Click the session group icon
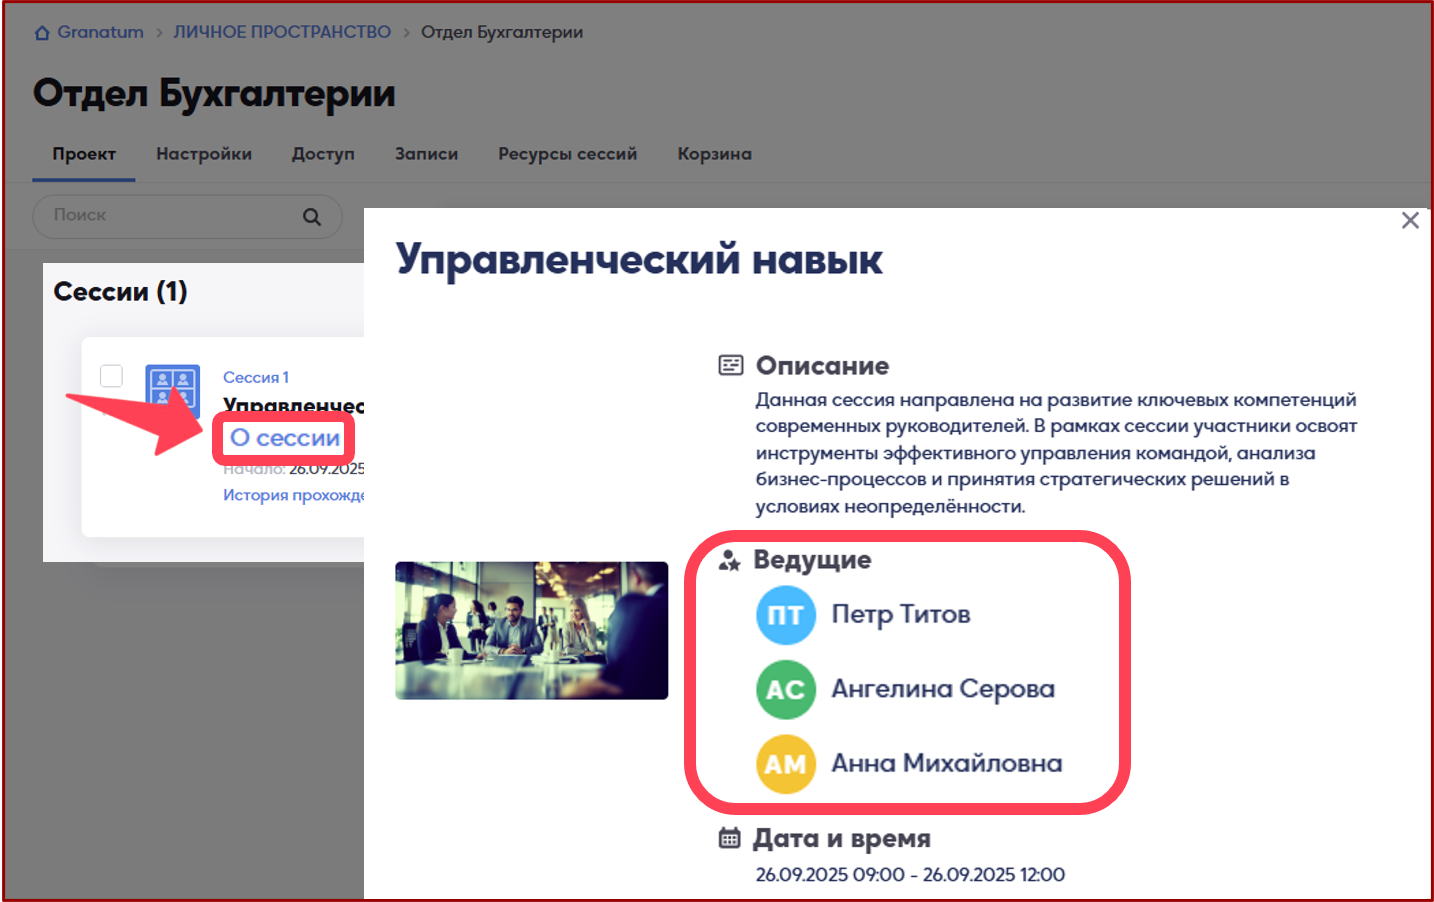Viewport: 1434px width, 902px height. pyautogui.click(x=172, y=385)
